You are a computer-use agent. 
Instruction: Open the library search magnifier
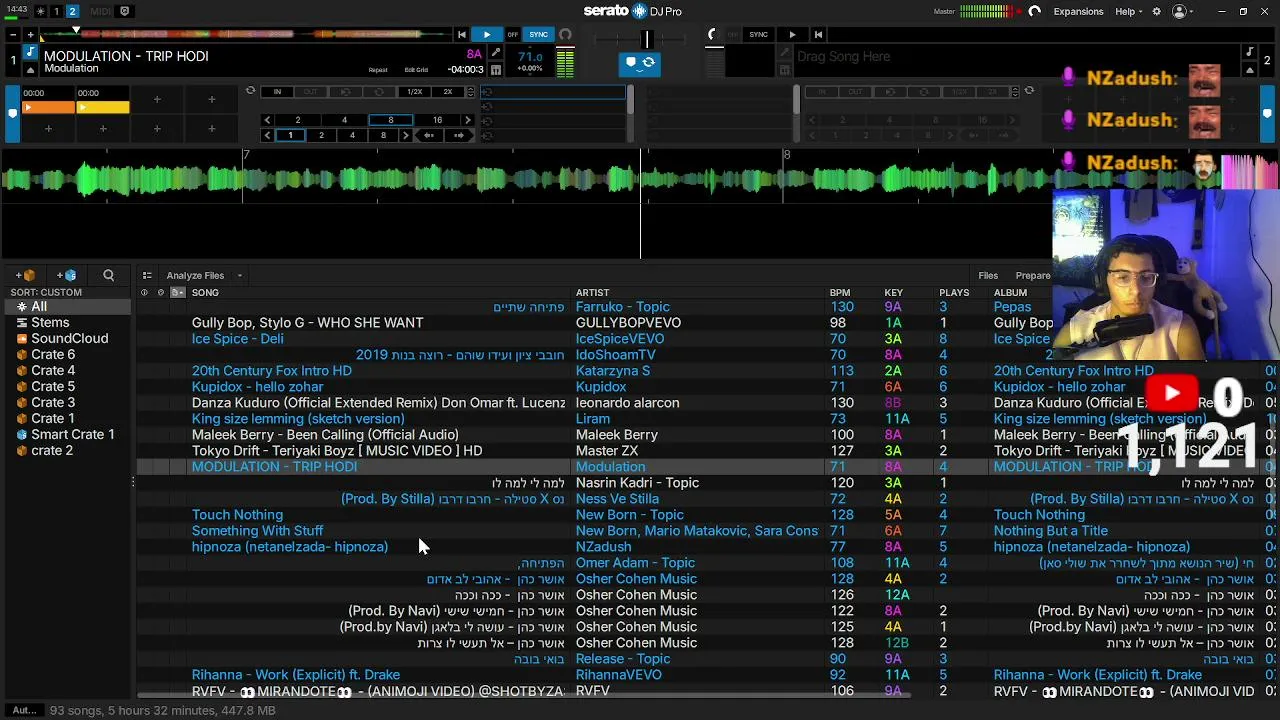[108, 275]
